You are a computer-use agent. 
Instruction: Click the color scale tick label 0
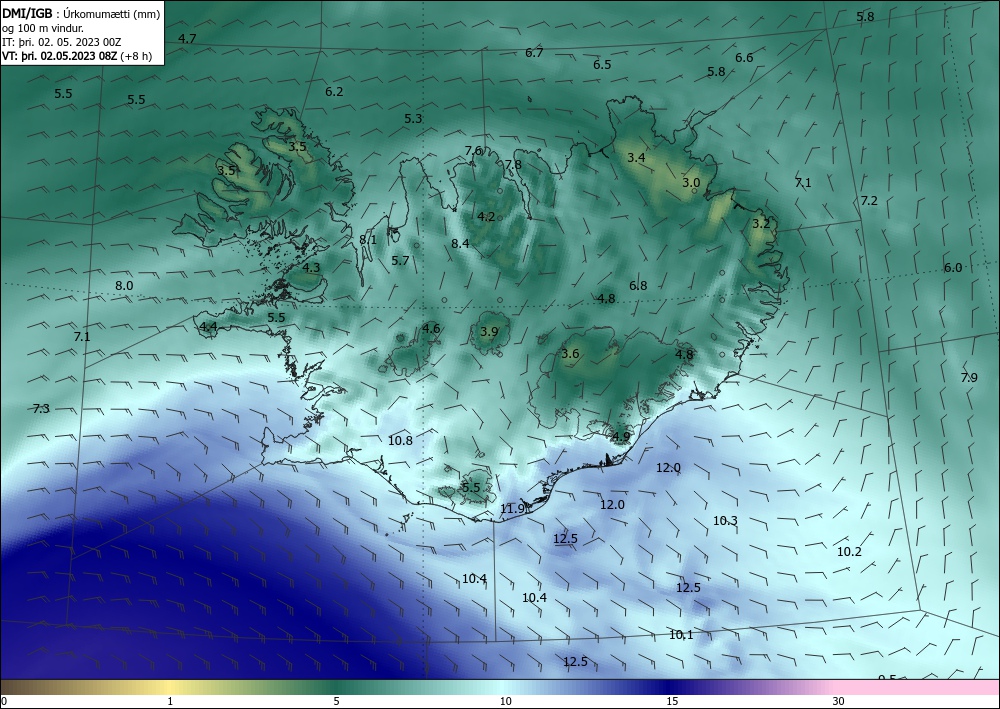[x=4, y=701]
